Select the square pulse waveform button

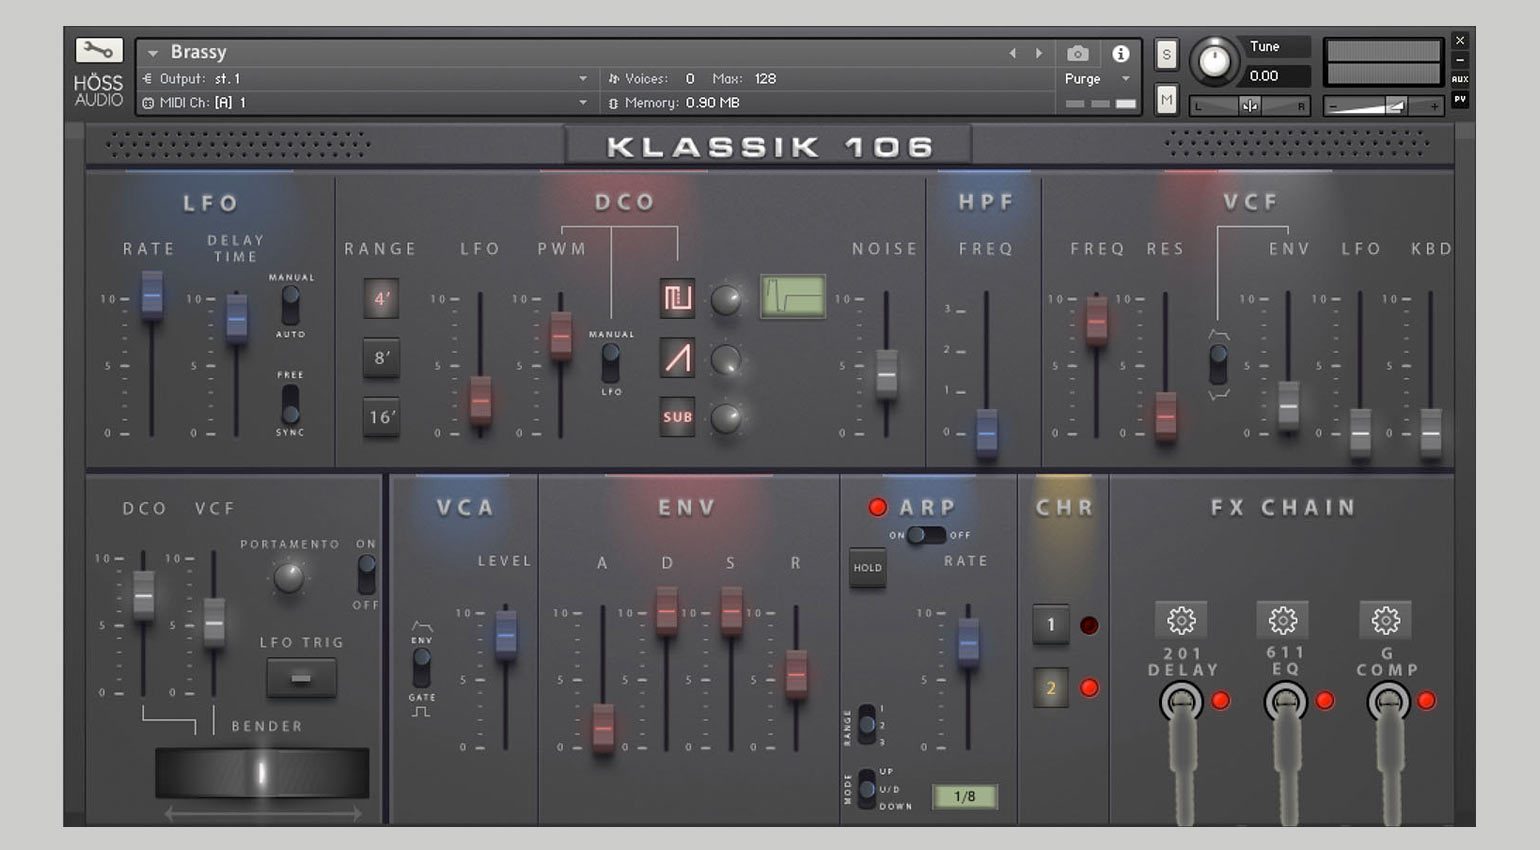pos(677,298)
